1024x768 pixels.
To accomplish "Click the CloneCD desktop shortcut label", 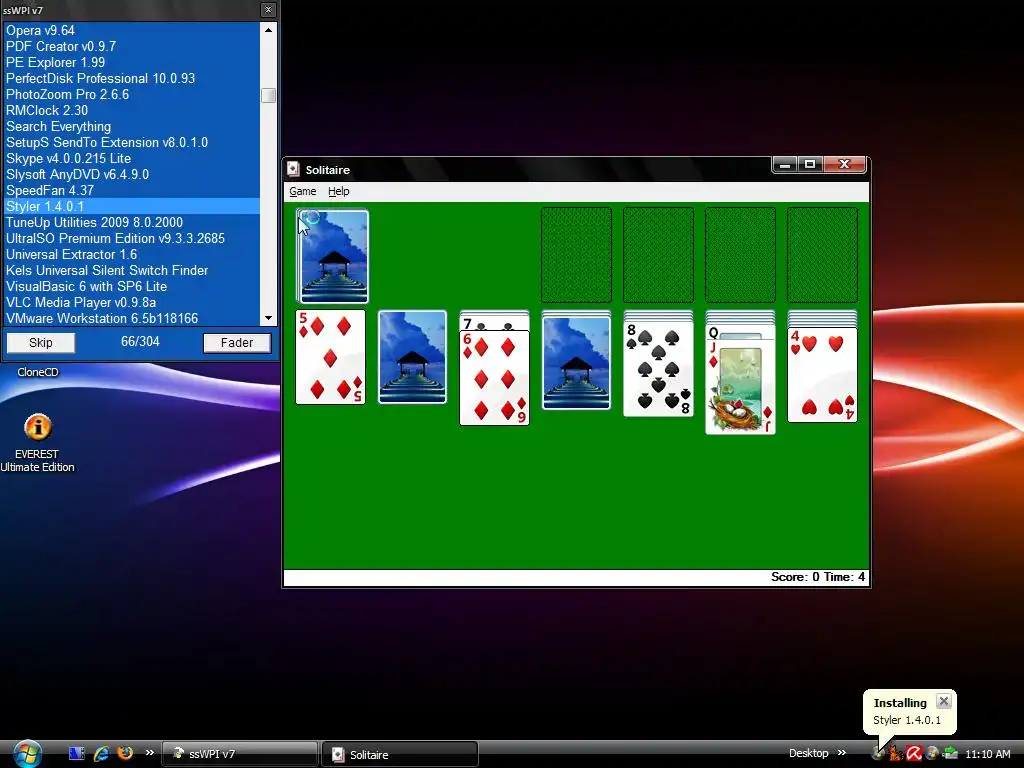I will pyautogui.click(x=38, y=372).
